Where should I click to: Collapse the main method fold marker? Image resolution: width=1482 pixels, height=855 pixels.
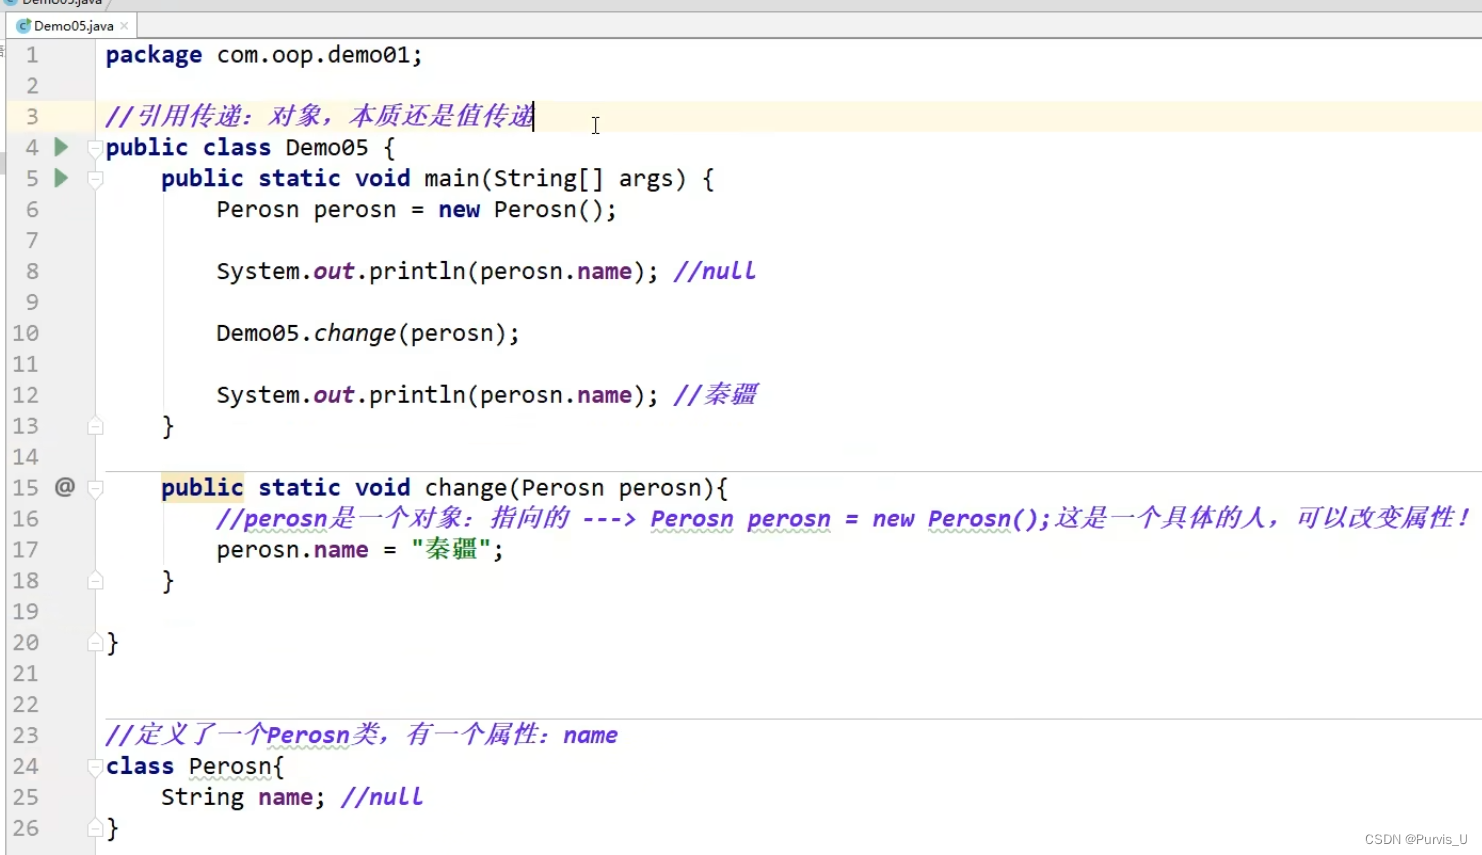(x=95, y=180)
